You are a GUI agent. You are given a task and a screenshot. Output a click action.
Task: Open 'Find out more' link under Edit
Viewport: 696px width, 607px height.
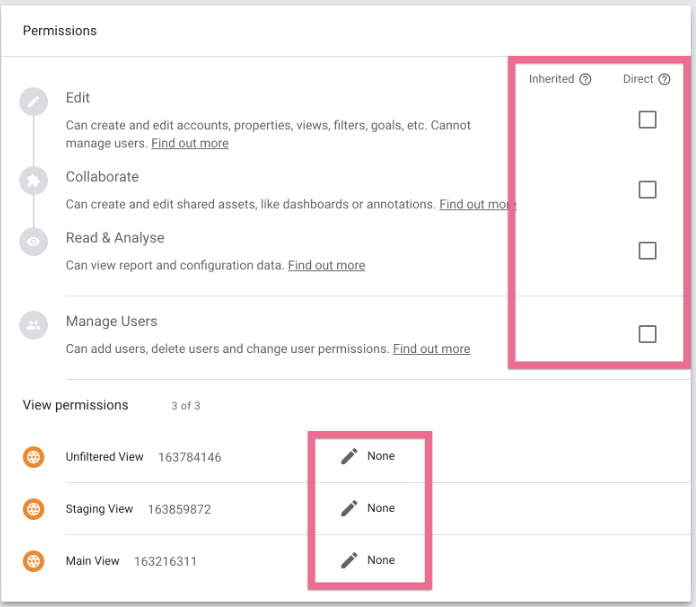(x=190, y=144)
